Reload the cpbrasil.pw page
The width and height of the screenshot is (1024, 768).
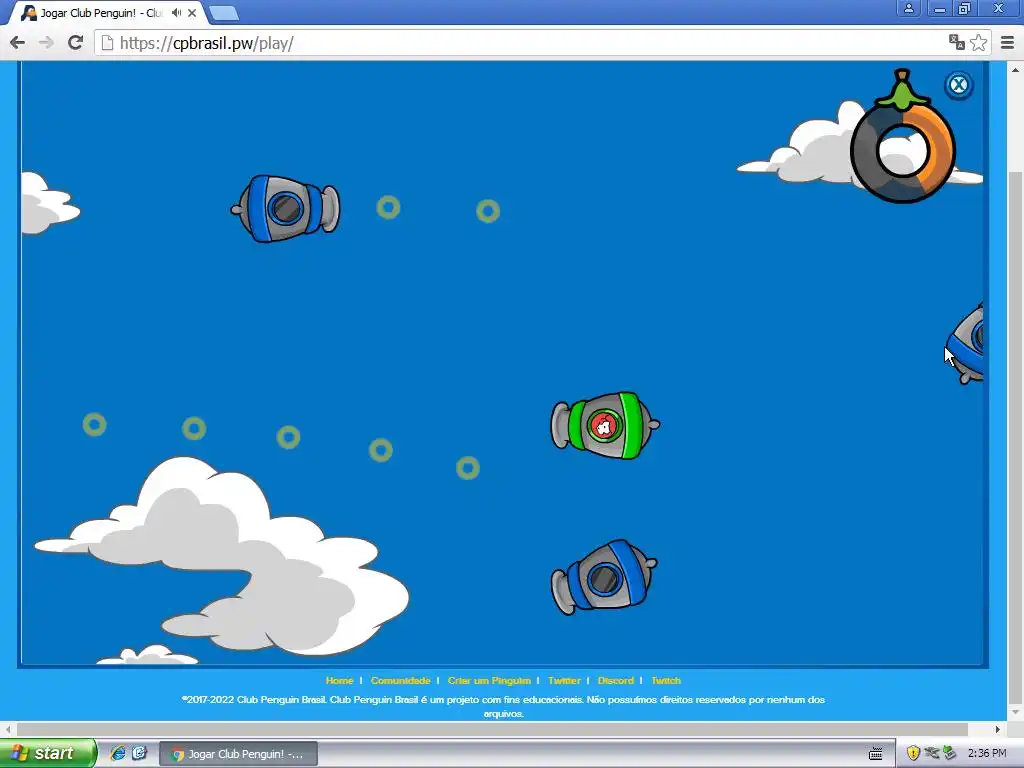point(76,43)
